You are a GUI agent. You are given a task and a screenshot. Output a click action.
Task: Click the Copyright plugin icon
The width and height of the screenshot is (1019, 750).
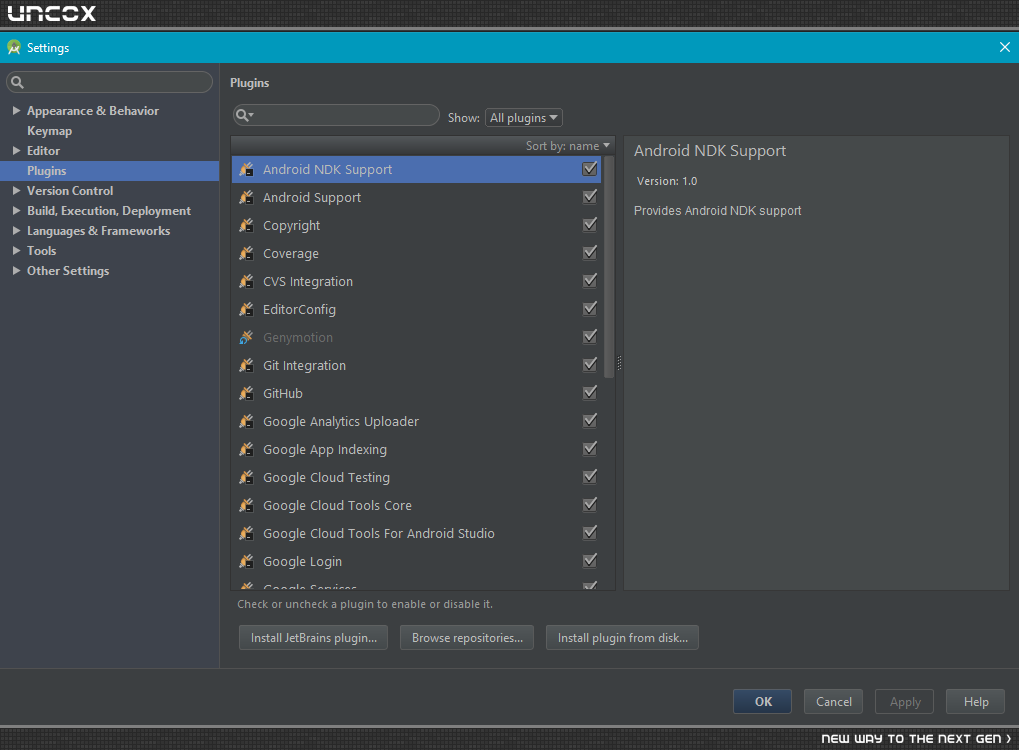[246, 226]
